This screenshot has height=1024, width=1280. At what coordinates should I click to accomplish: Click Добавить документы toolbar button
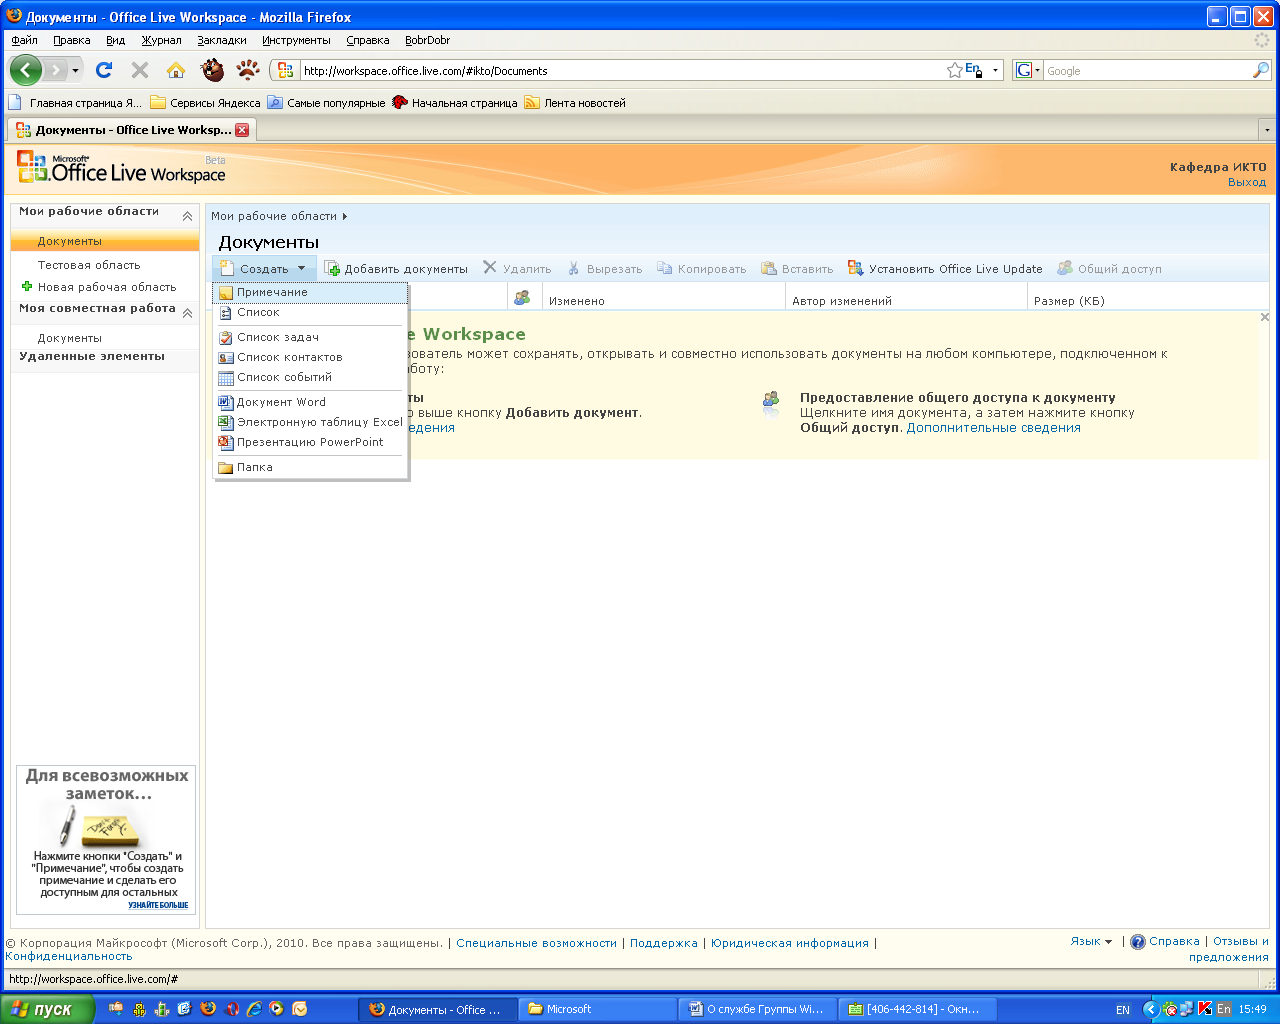(396, 269)
